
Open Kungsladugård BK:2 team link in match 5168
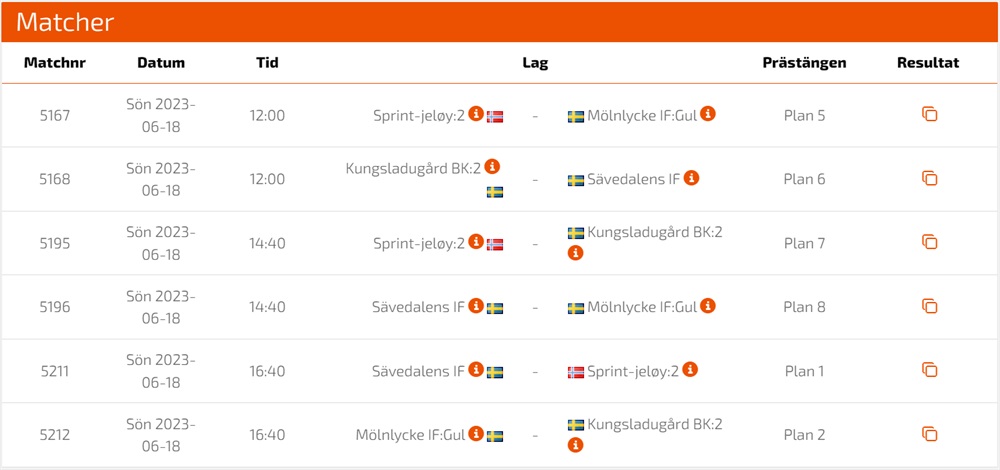click(413, 168)
